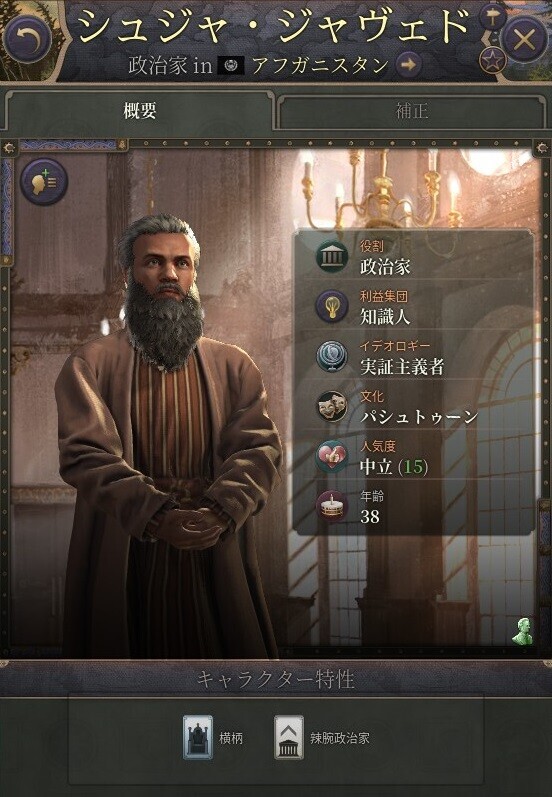Switch to the 補正 tab

click(411, 110)
